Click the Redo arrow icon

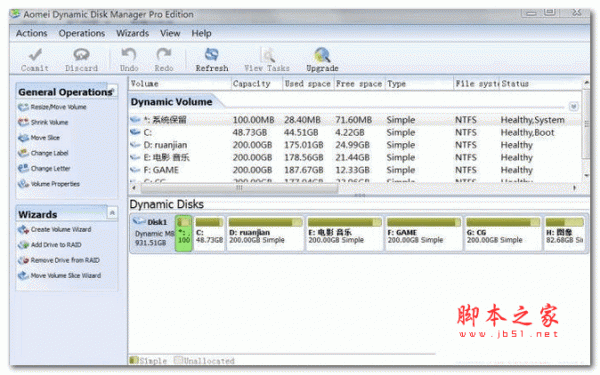click(164, 55)
